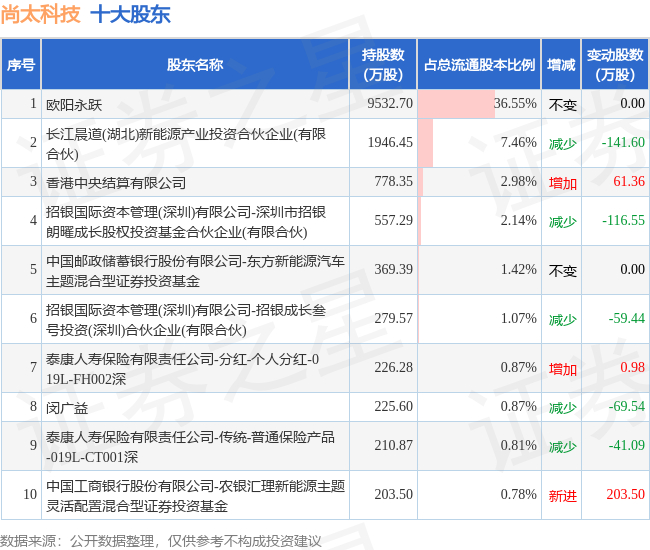Select the 序号 column header
The image size is (650, 550).
click(x=21, y=65)
